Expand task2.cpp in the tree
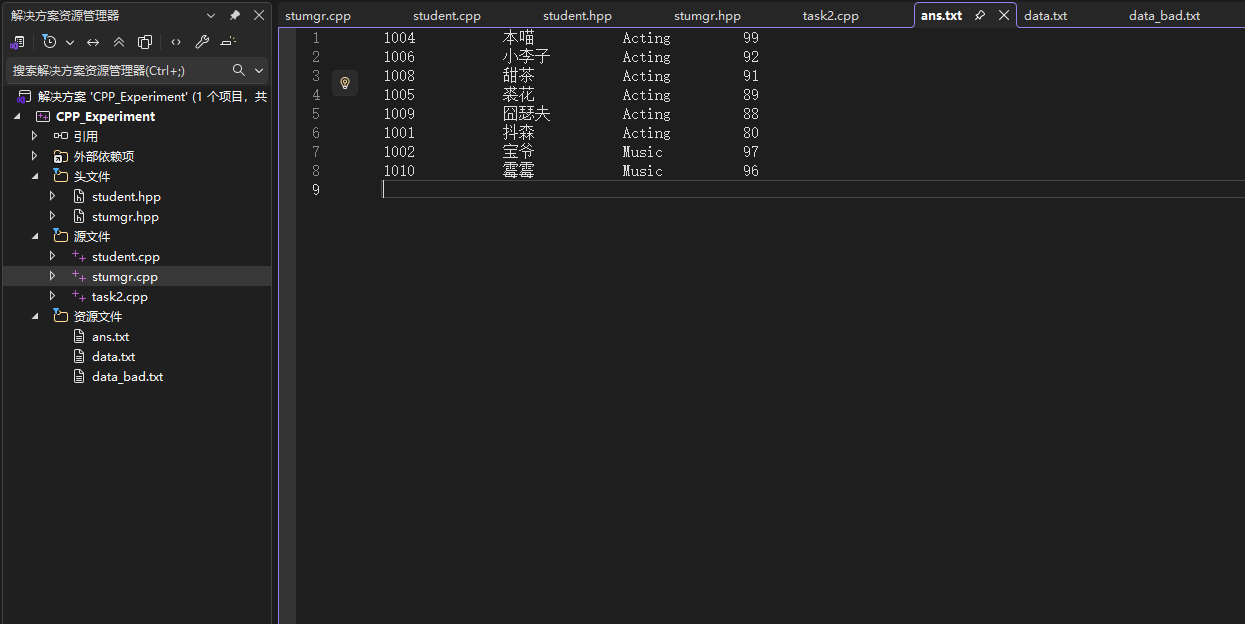The image size is (1245, 624). click(53, 296)
